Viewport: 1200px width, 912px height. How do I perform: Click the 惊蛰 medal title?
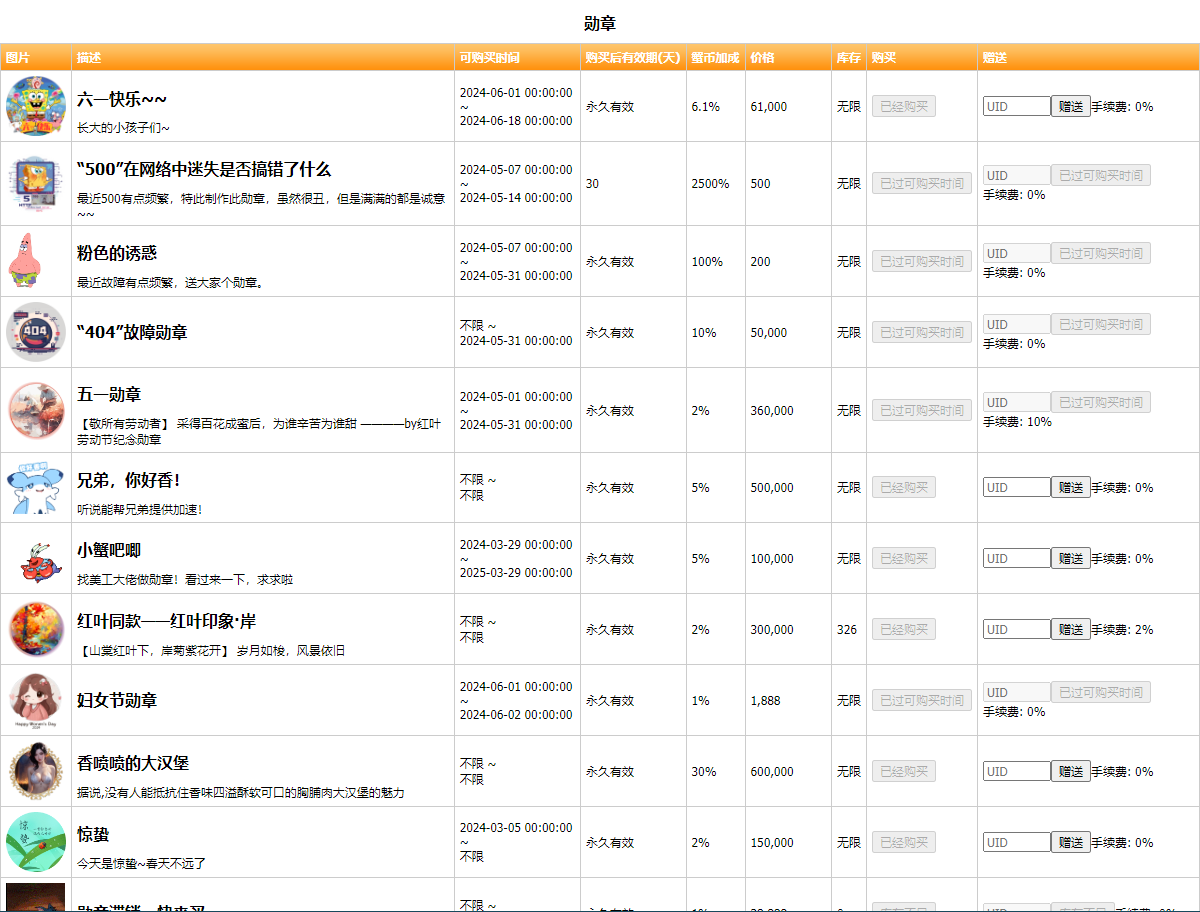pyautogui.click(x=93, y=834)
